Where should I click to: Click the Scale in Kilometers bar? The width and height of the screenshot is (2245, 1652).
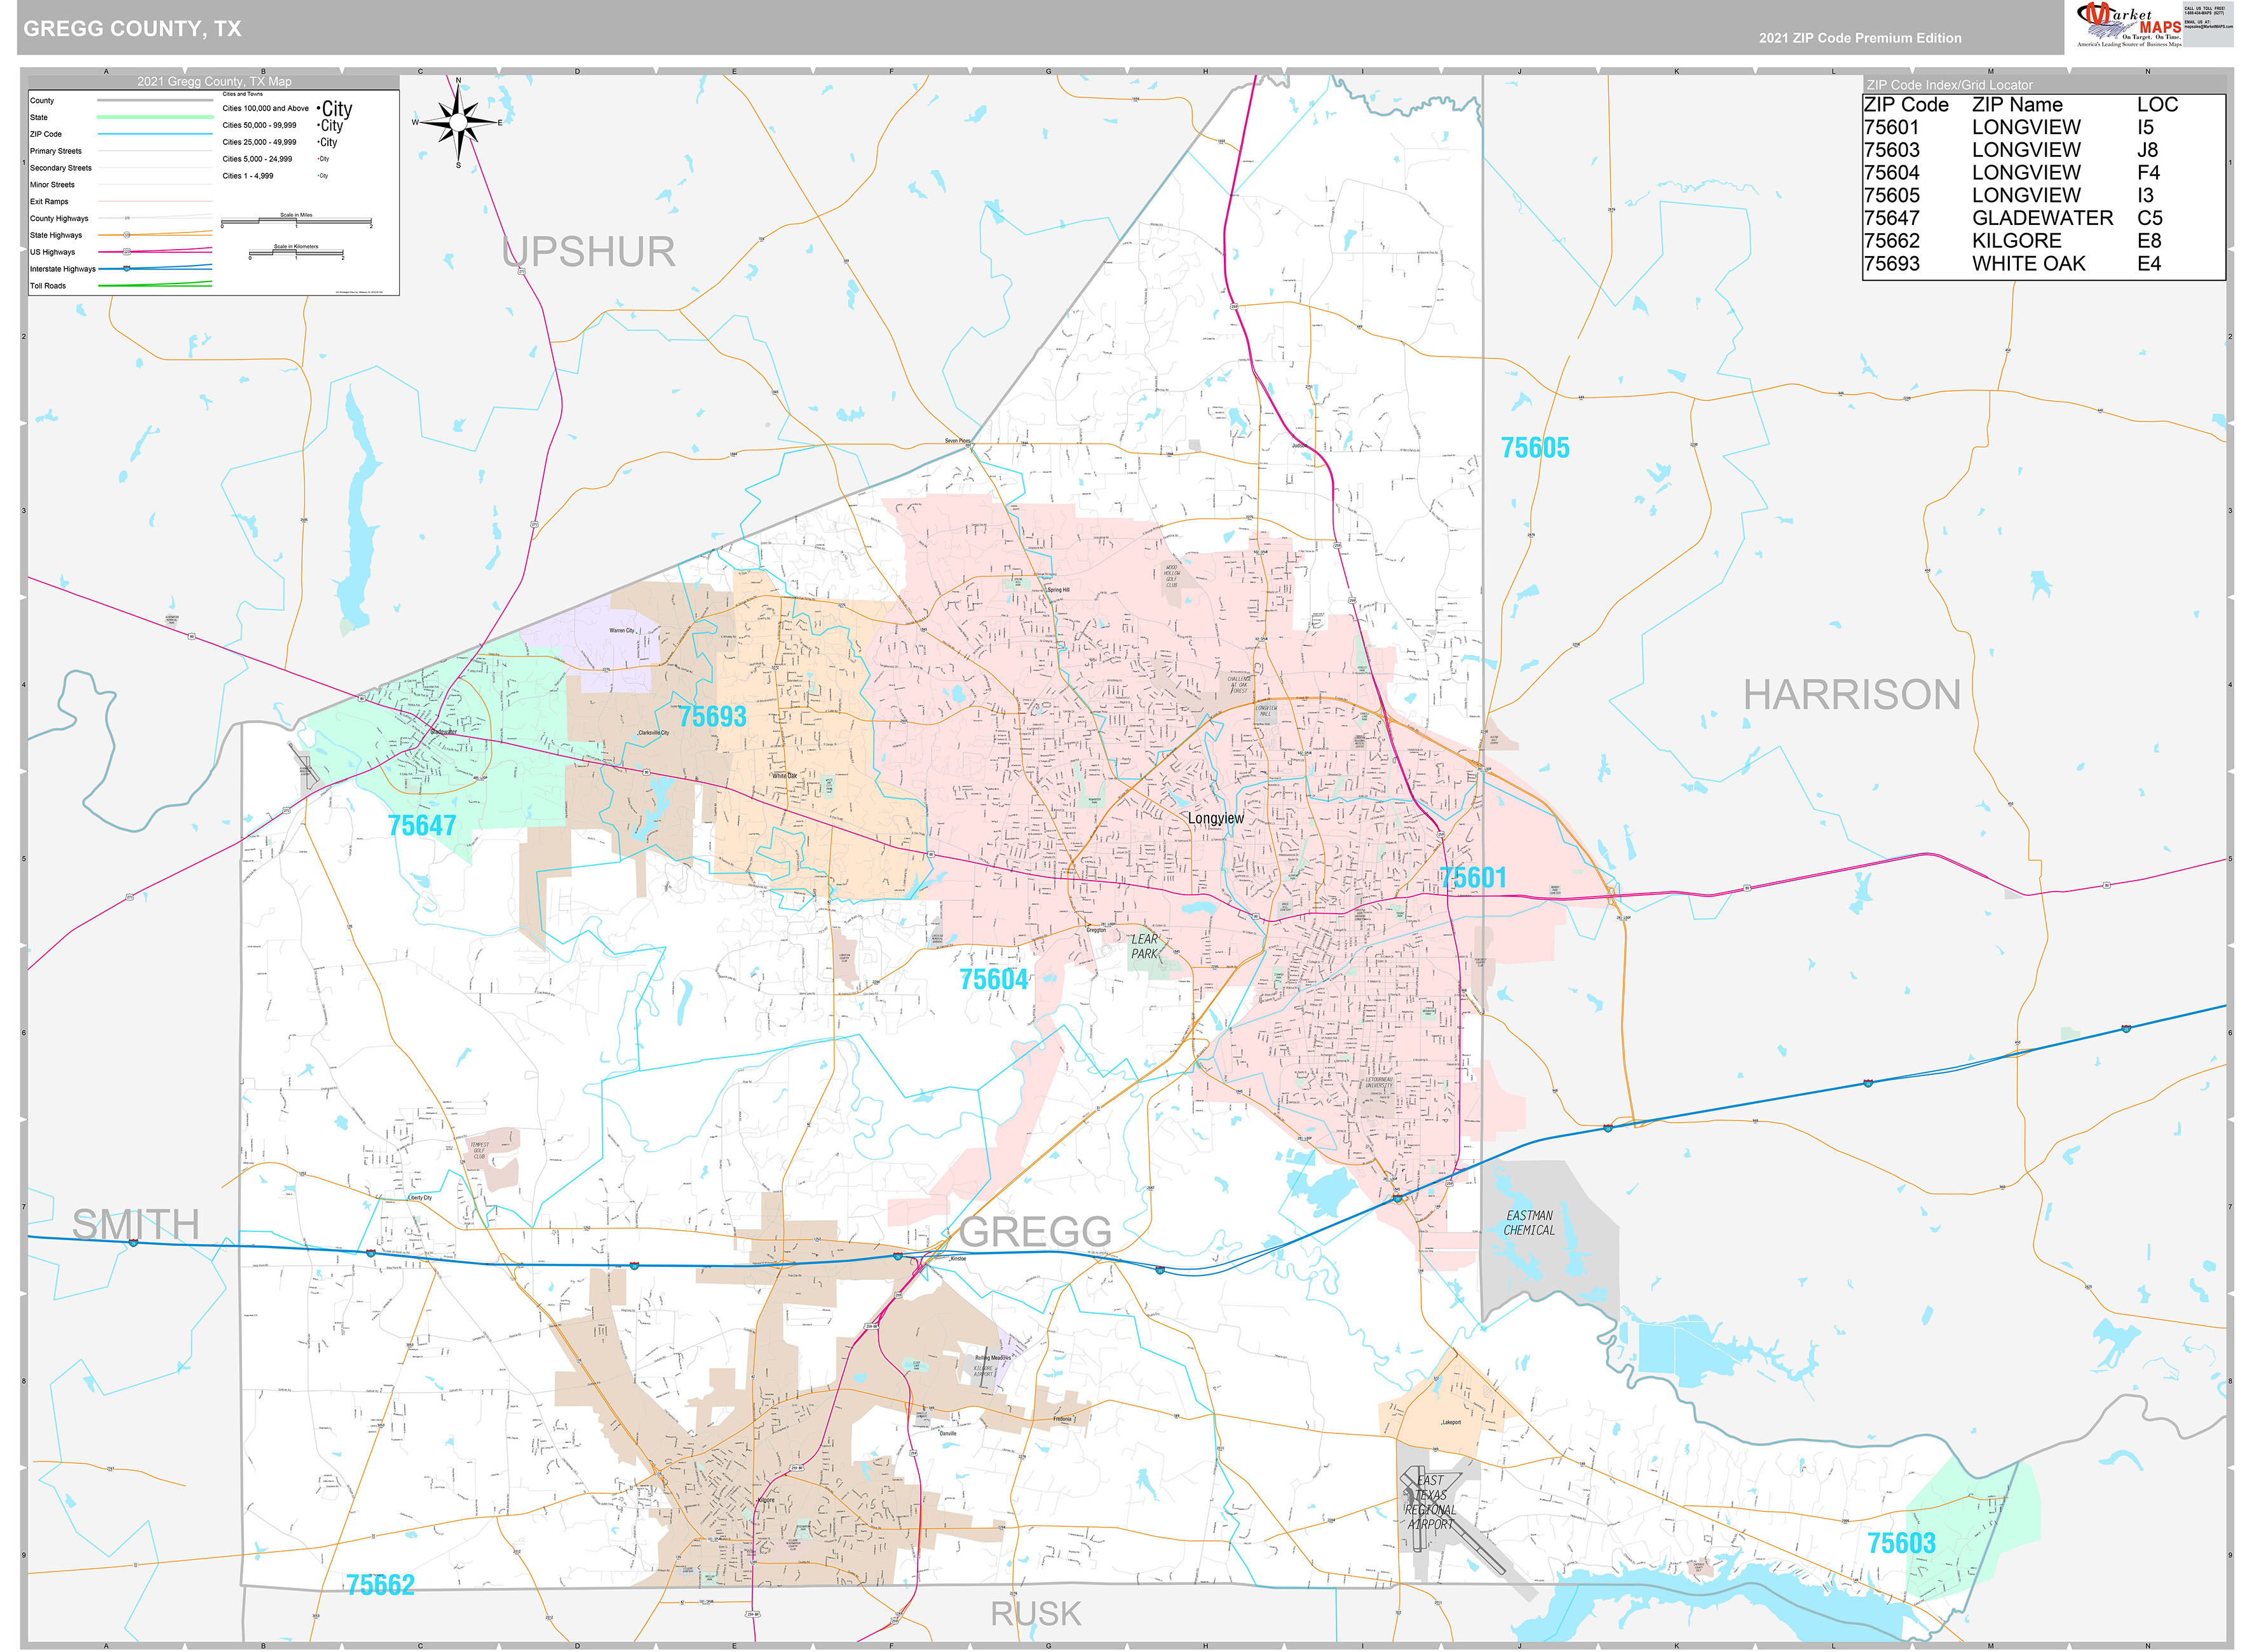[296, 252]
